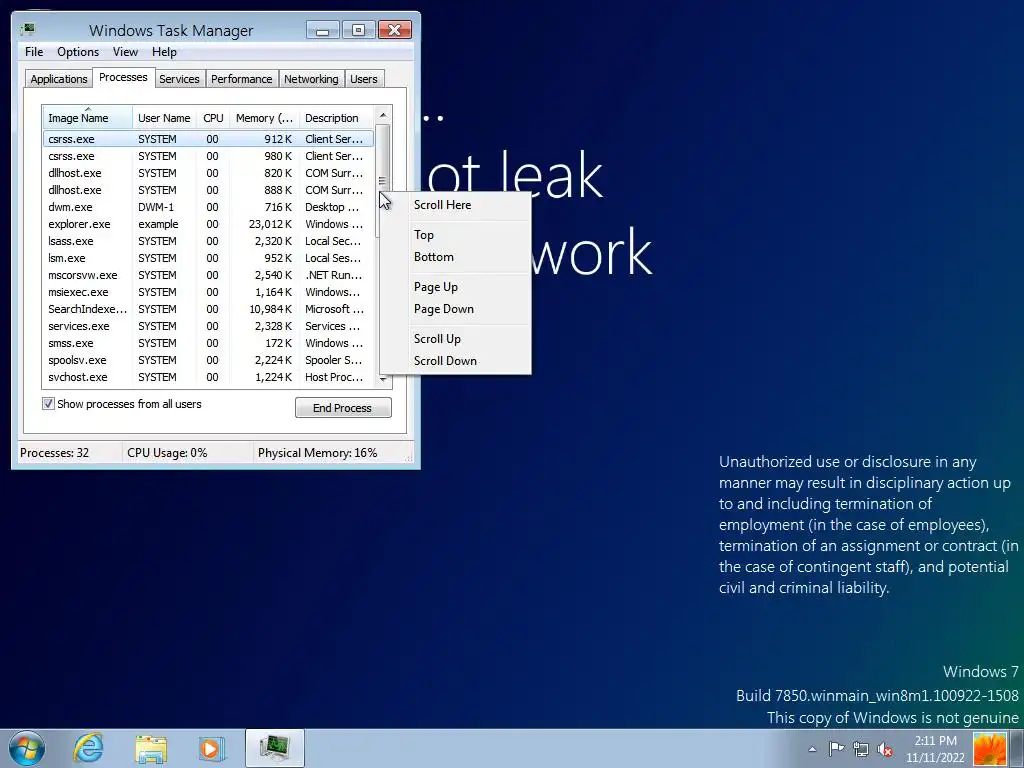Click the orange flower icon in tray
1024x768 pixels.
(x=989, y=749)
